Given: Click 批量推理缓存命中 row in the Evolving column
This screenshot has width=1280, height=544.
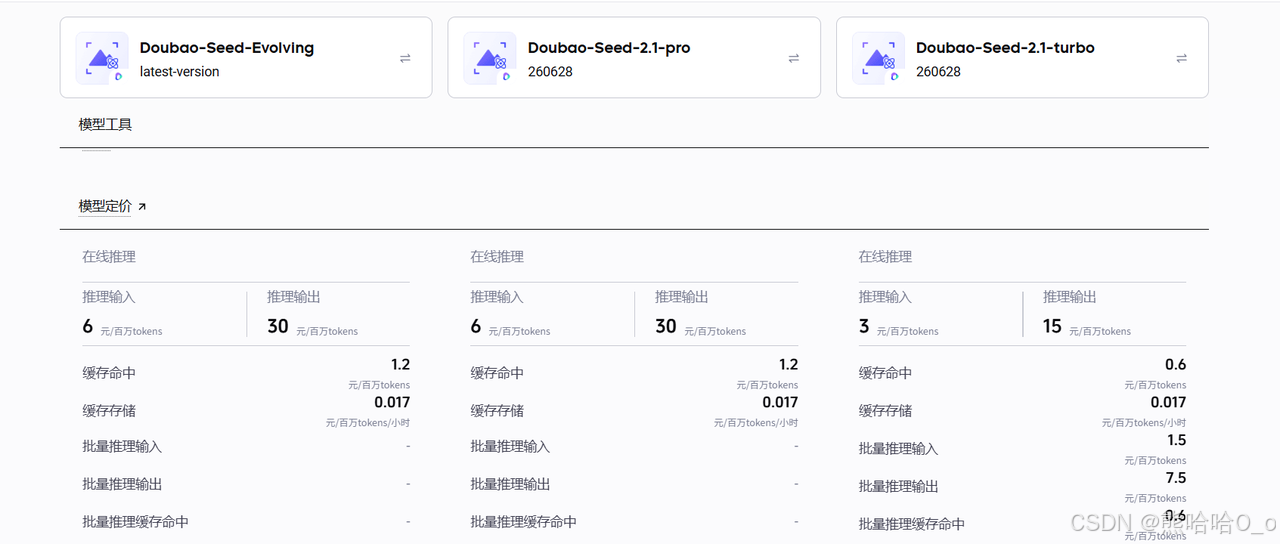Looking at the screenshot, I should pos(246,522).
